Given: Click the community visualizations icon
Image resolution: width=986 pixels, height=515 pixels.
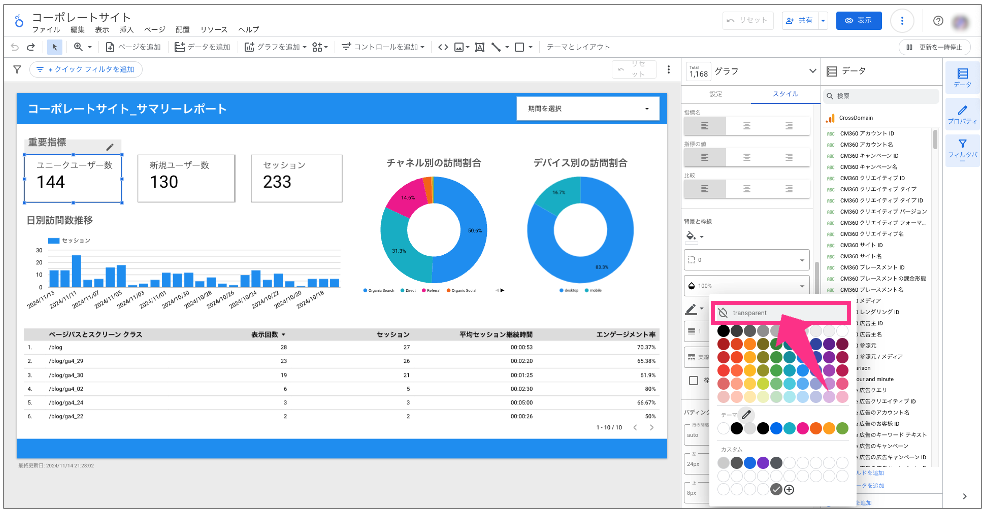Looking at the screenshot, I should point(317,47).
